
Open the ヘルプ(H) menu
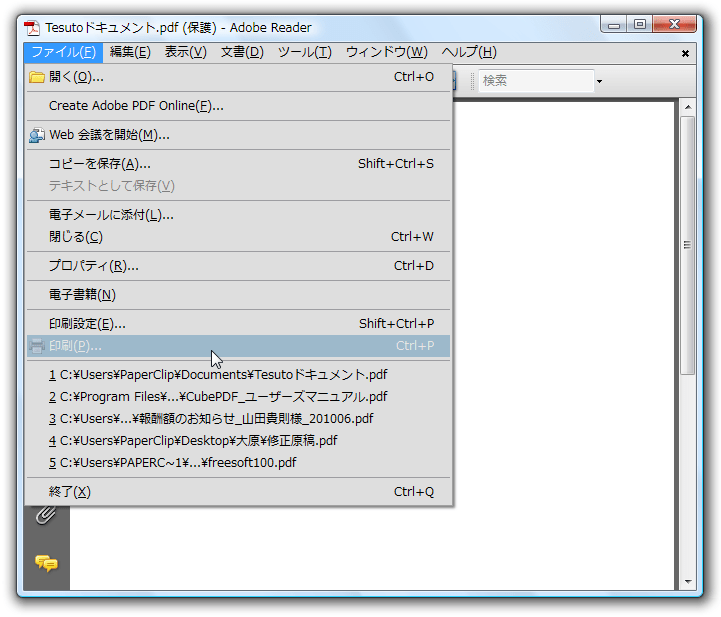469,52
